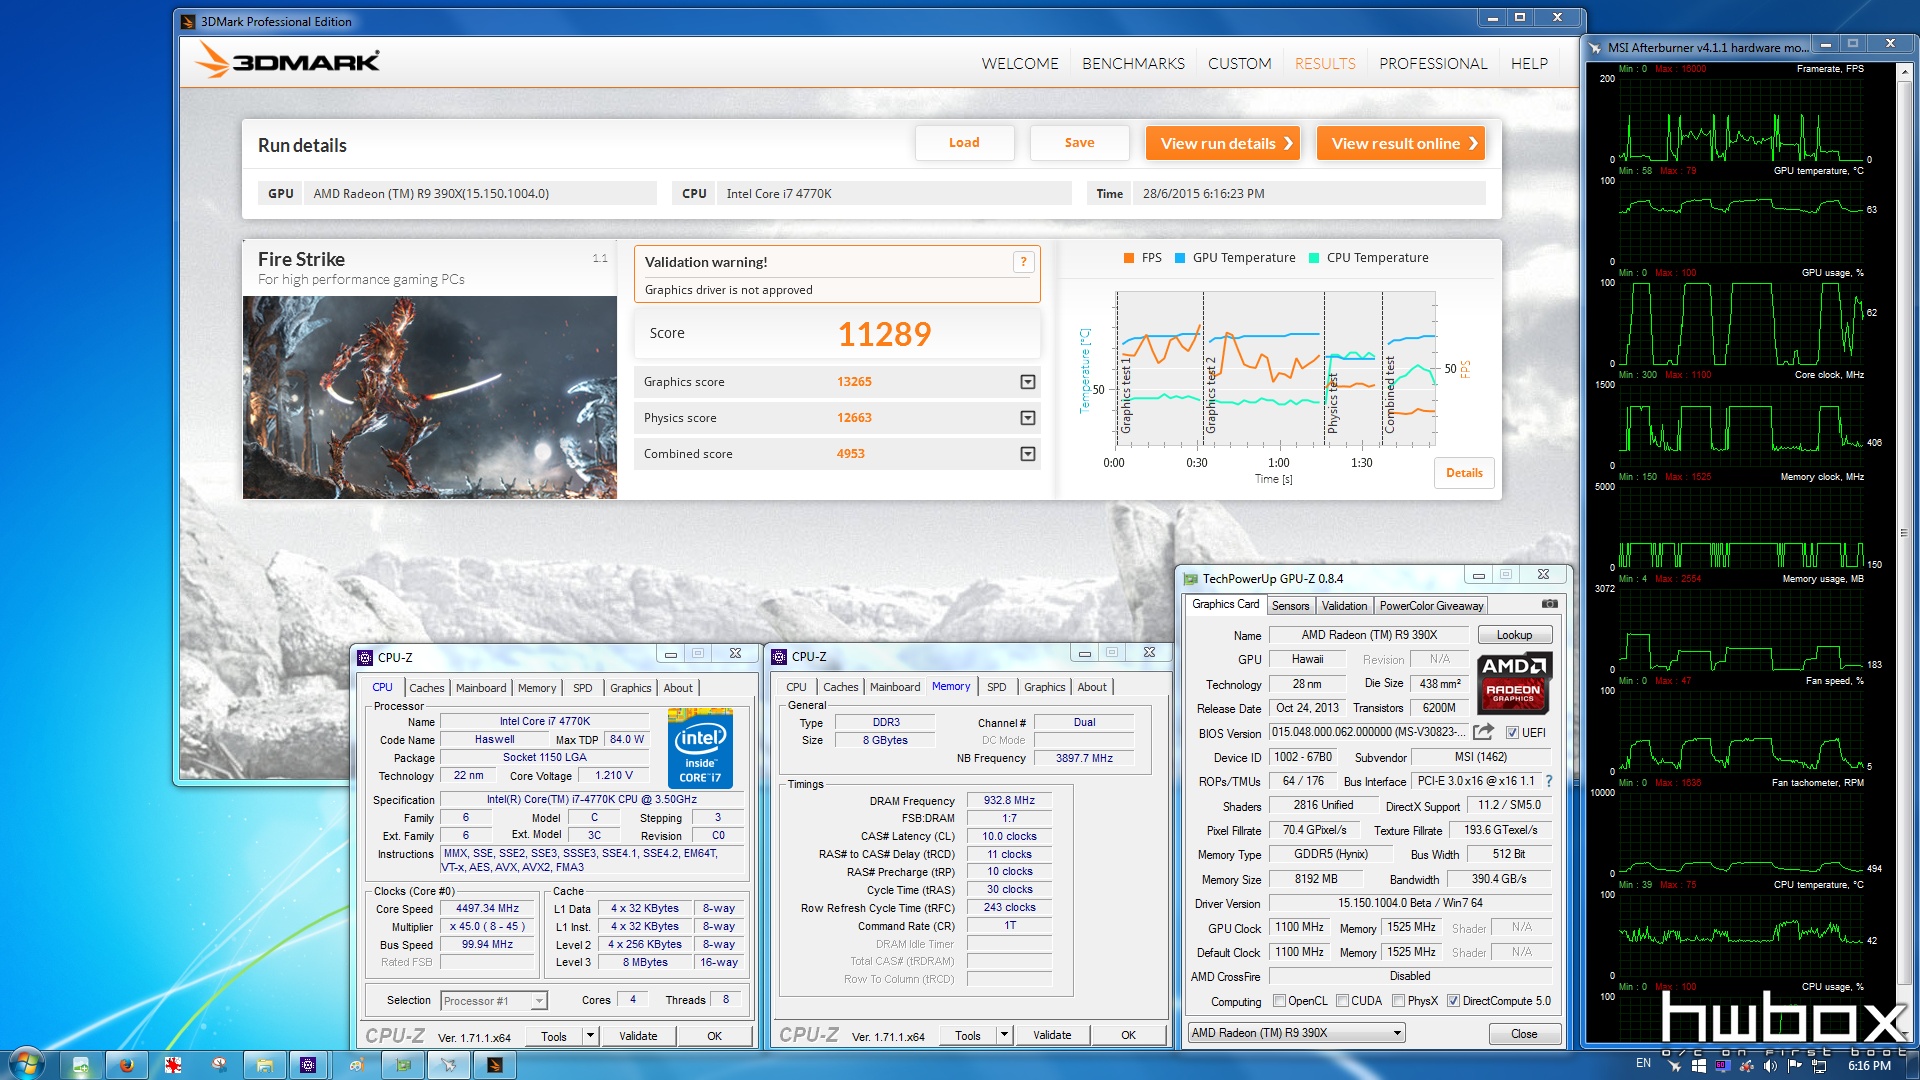Open the MSI Afterburner jet taskbar icon
This screenshot has width=1920, height=1080.
click(x=449, y=1065)
